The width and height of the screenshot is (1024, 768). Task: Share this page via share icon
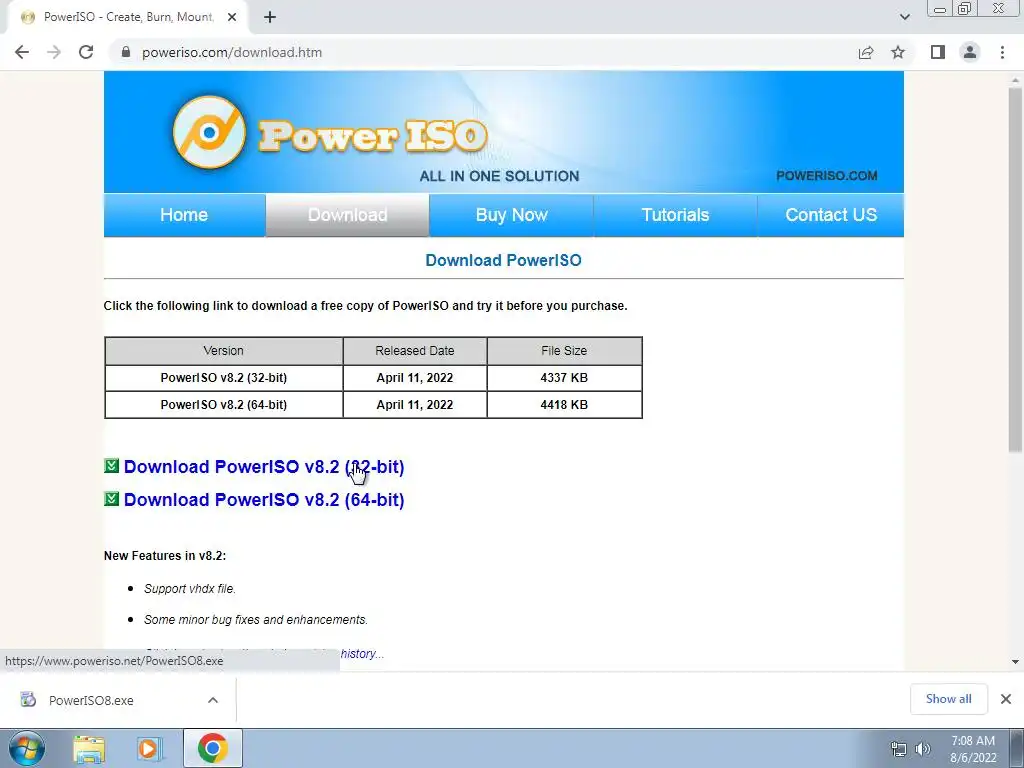(866, 52)
